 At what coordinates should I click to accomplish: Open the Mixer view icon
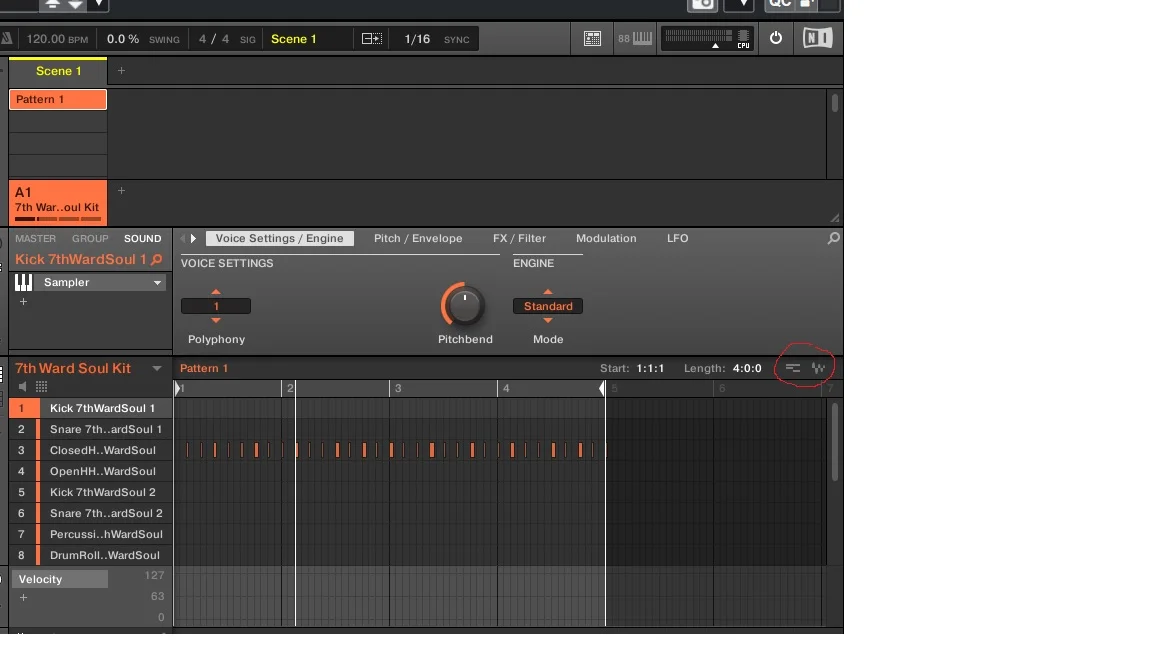[x=592, y=39]
